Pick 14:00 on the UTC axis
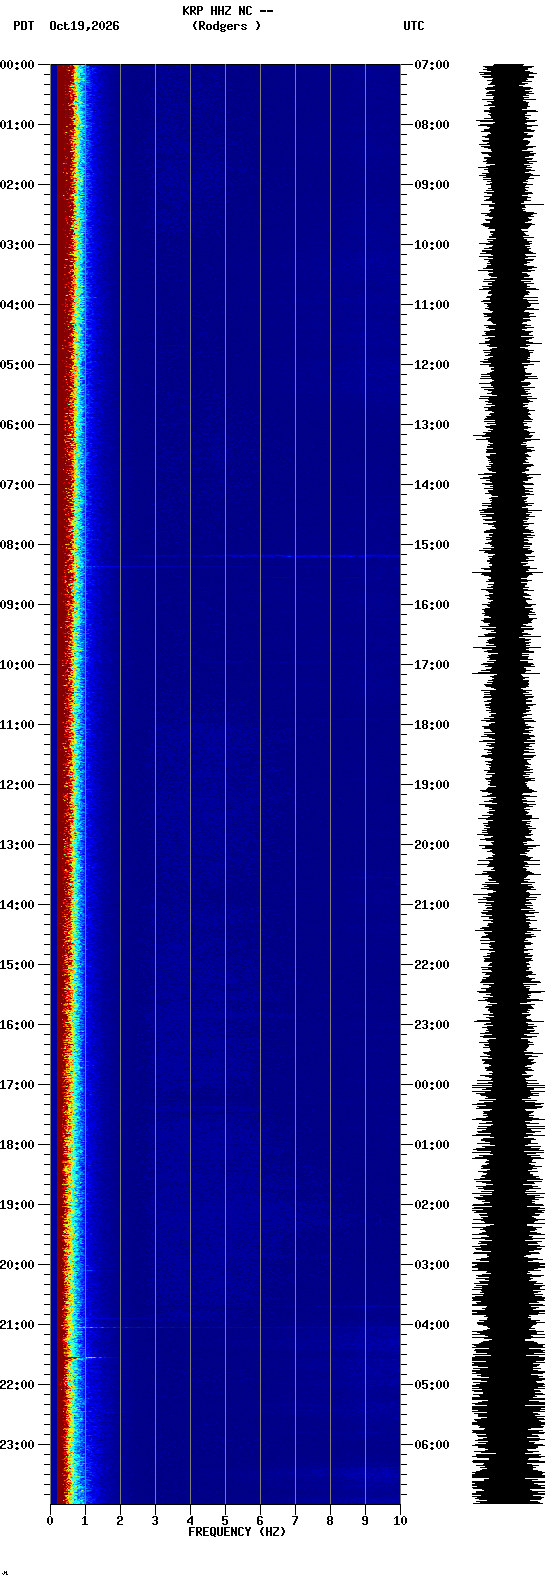 432,485
